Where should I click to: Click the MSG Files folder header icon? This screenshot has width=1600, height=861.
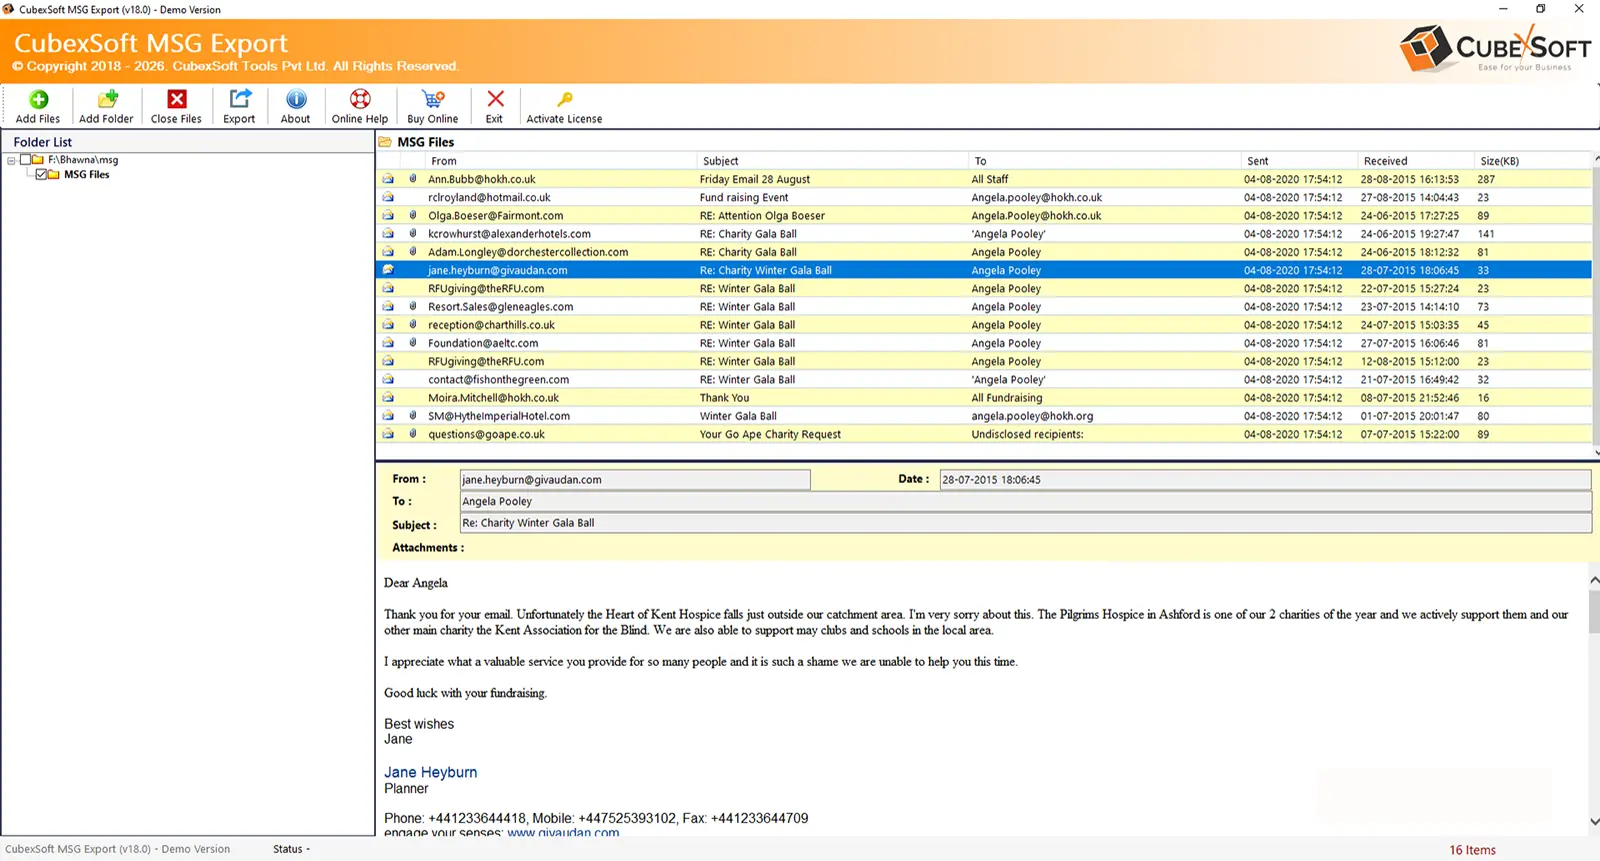click(x=385, y=142)
